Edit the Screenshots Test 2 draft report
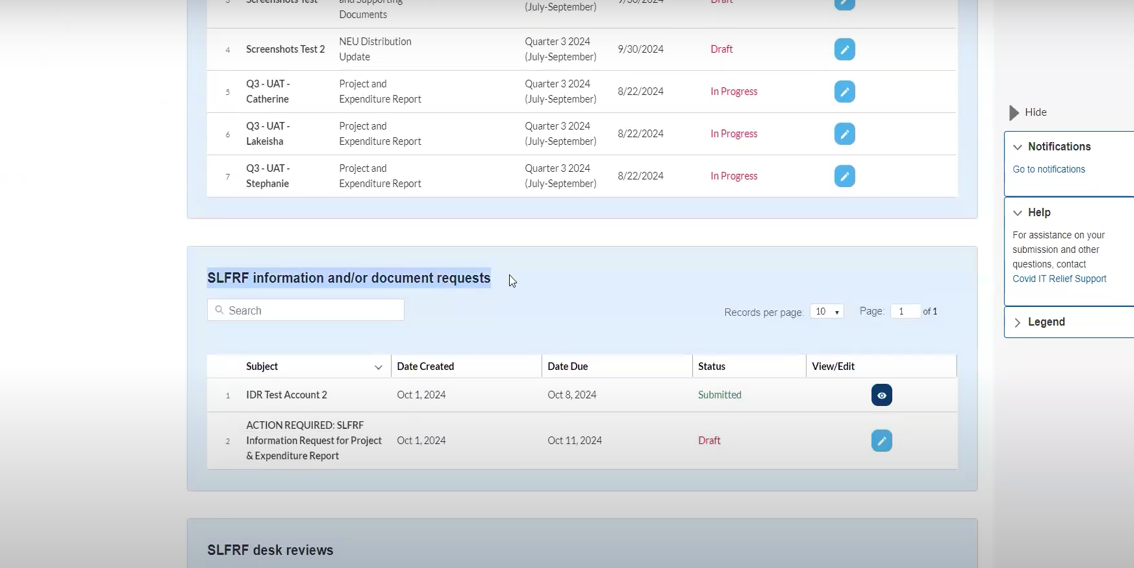 coord(844,49)
